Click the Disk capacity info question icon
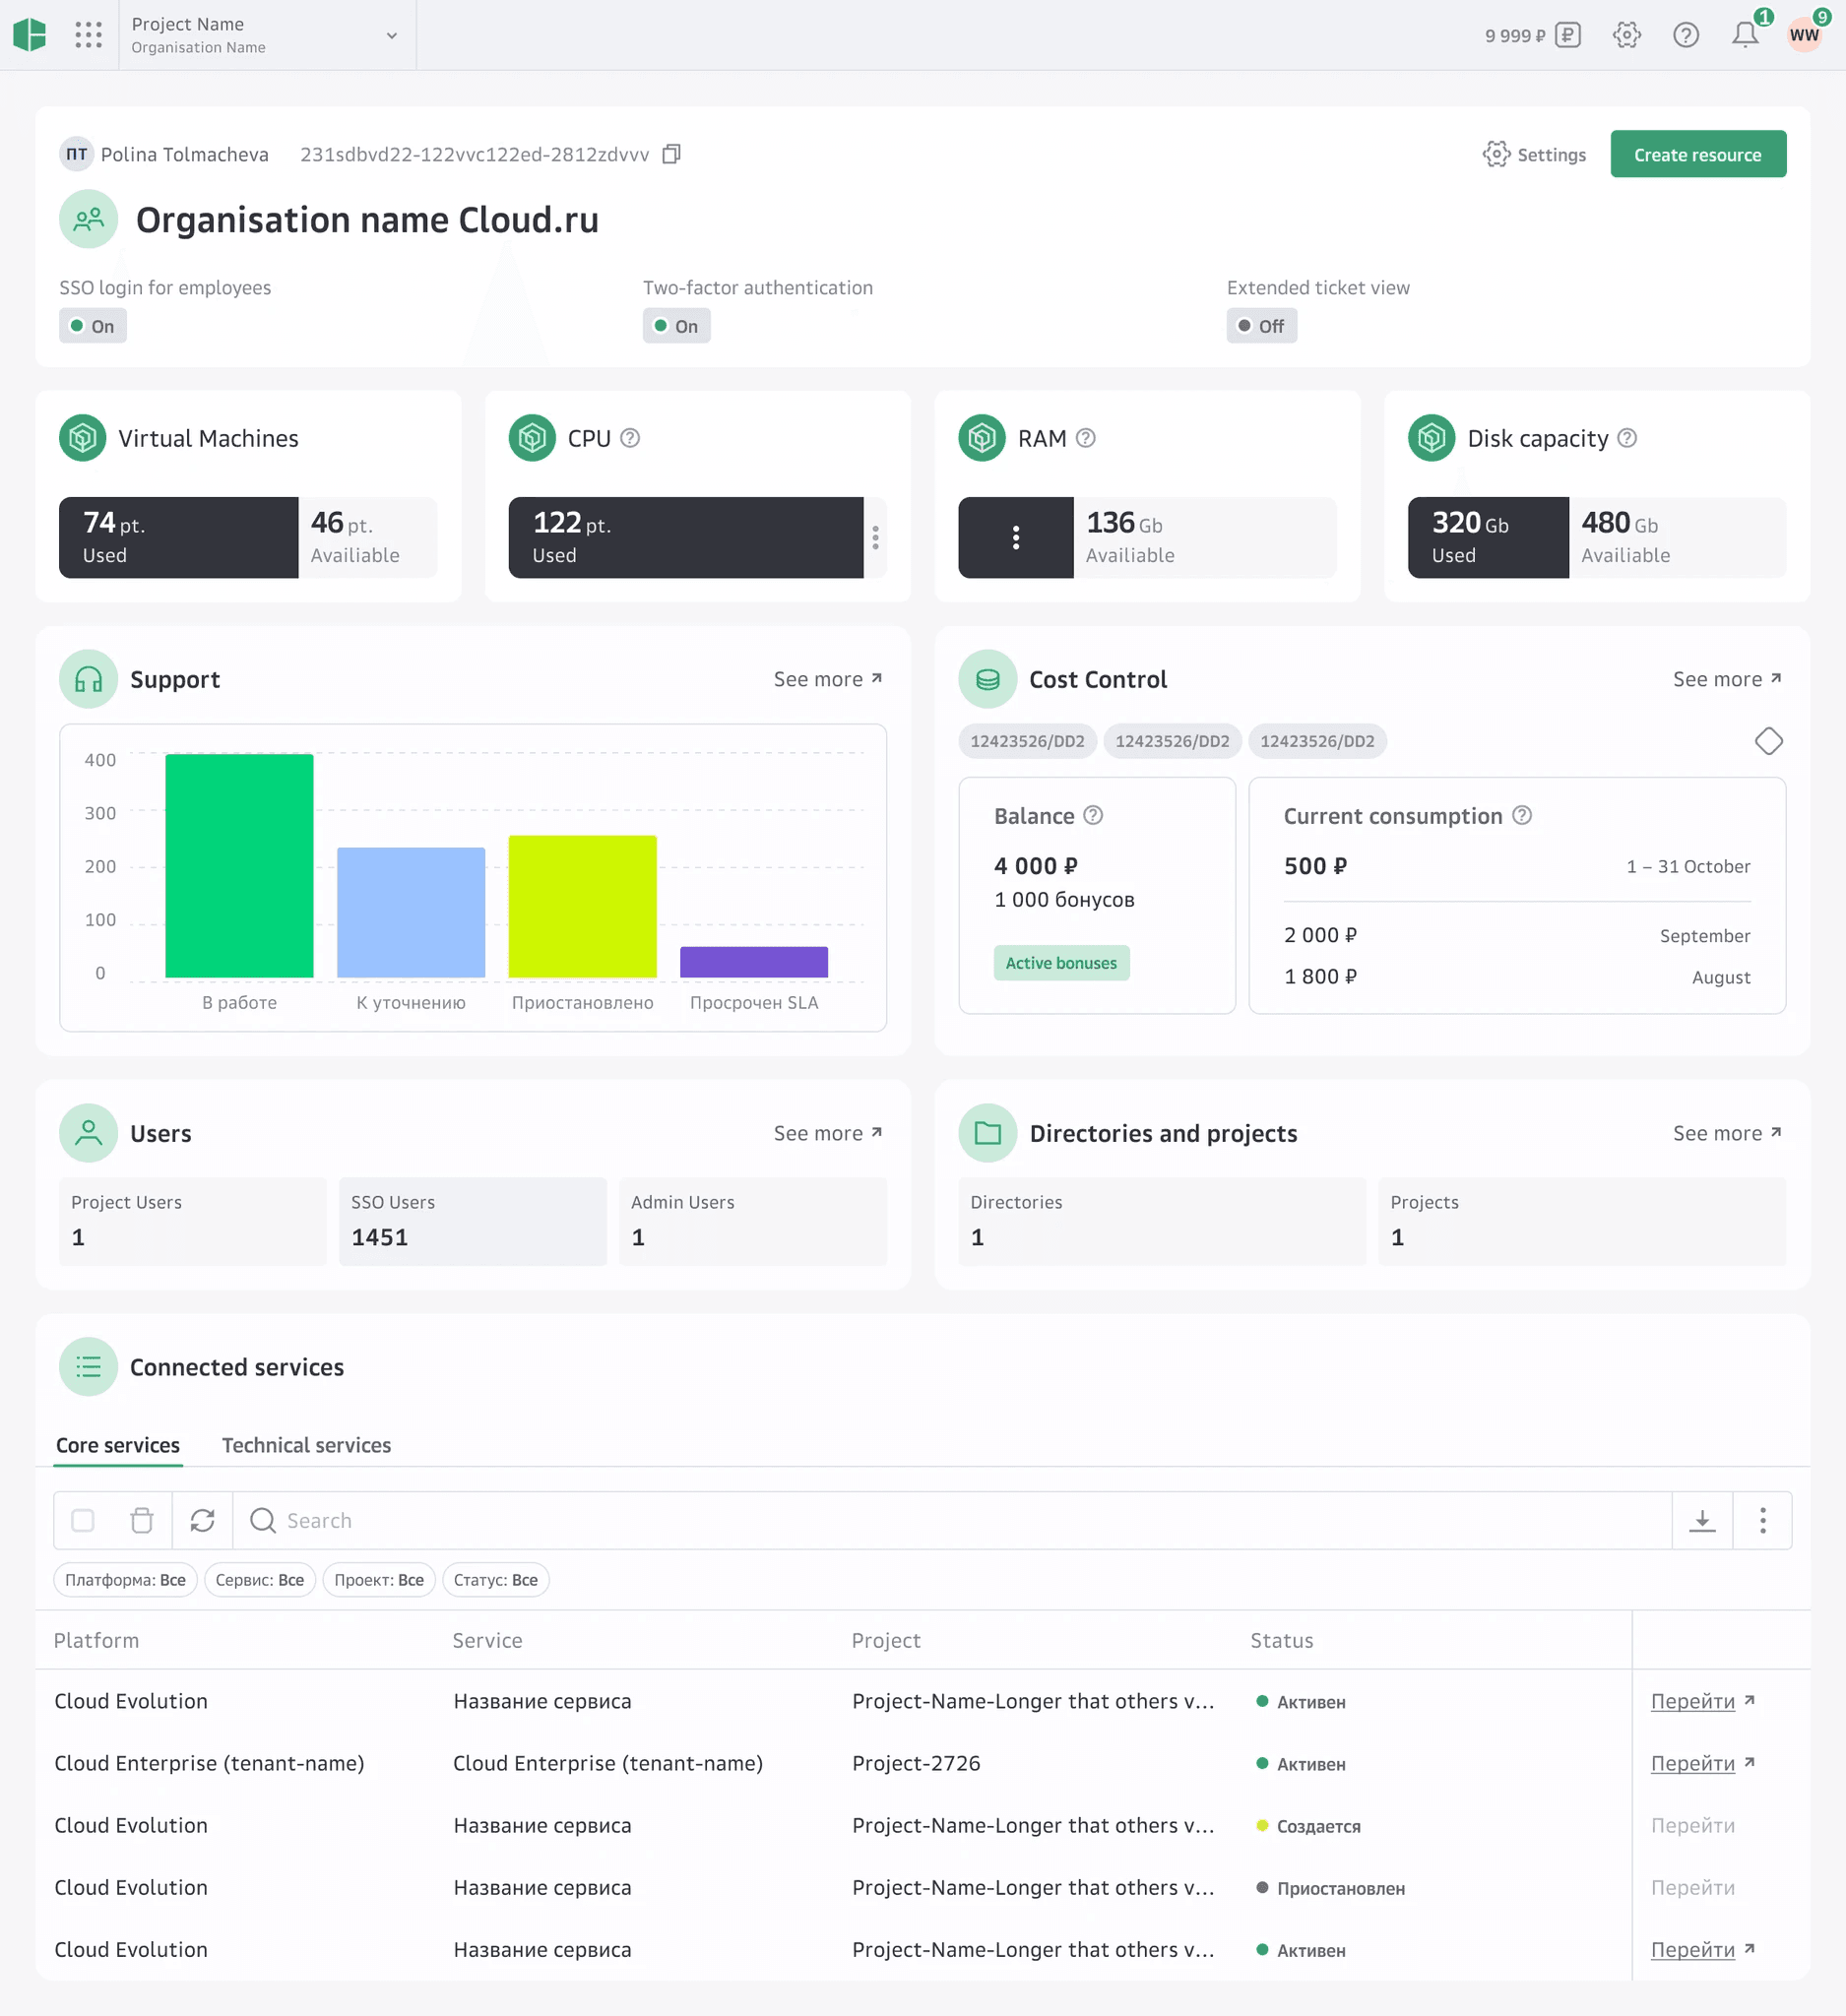The image size is (1846, 2016). tap(1627, 438)
